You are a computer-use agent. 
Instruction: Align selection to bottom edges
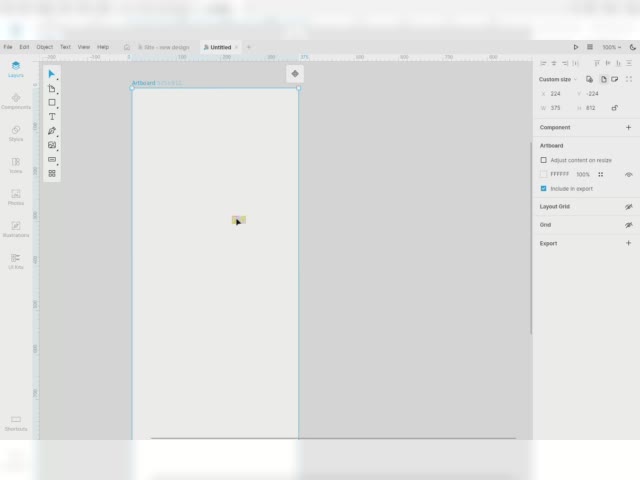tap(618, 63)
